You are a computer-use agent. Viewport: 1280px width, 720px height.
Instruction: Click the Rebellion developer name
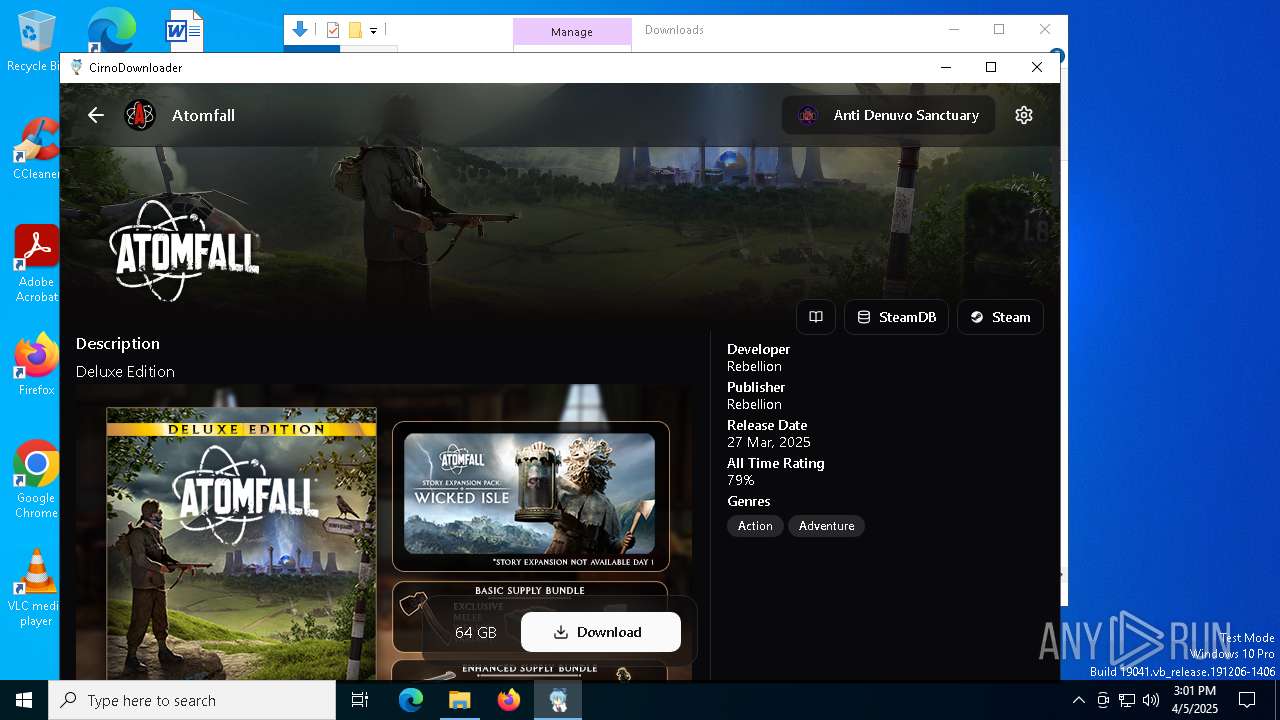coord(754,367)
